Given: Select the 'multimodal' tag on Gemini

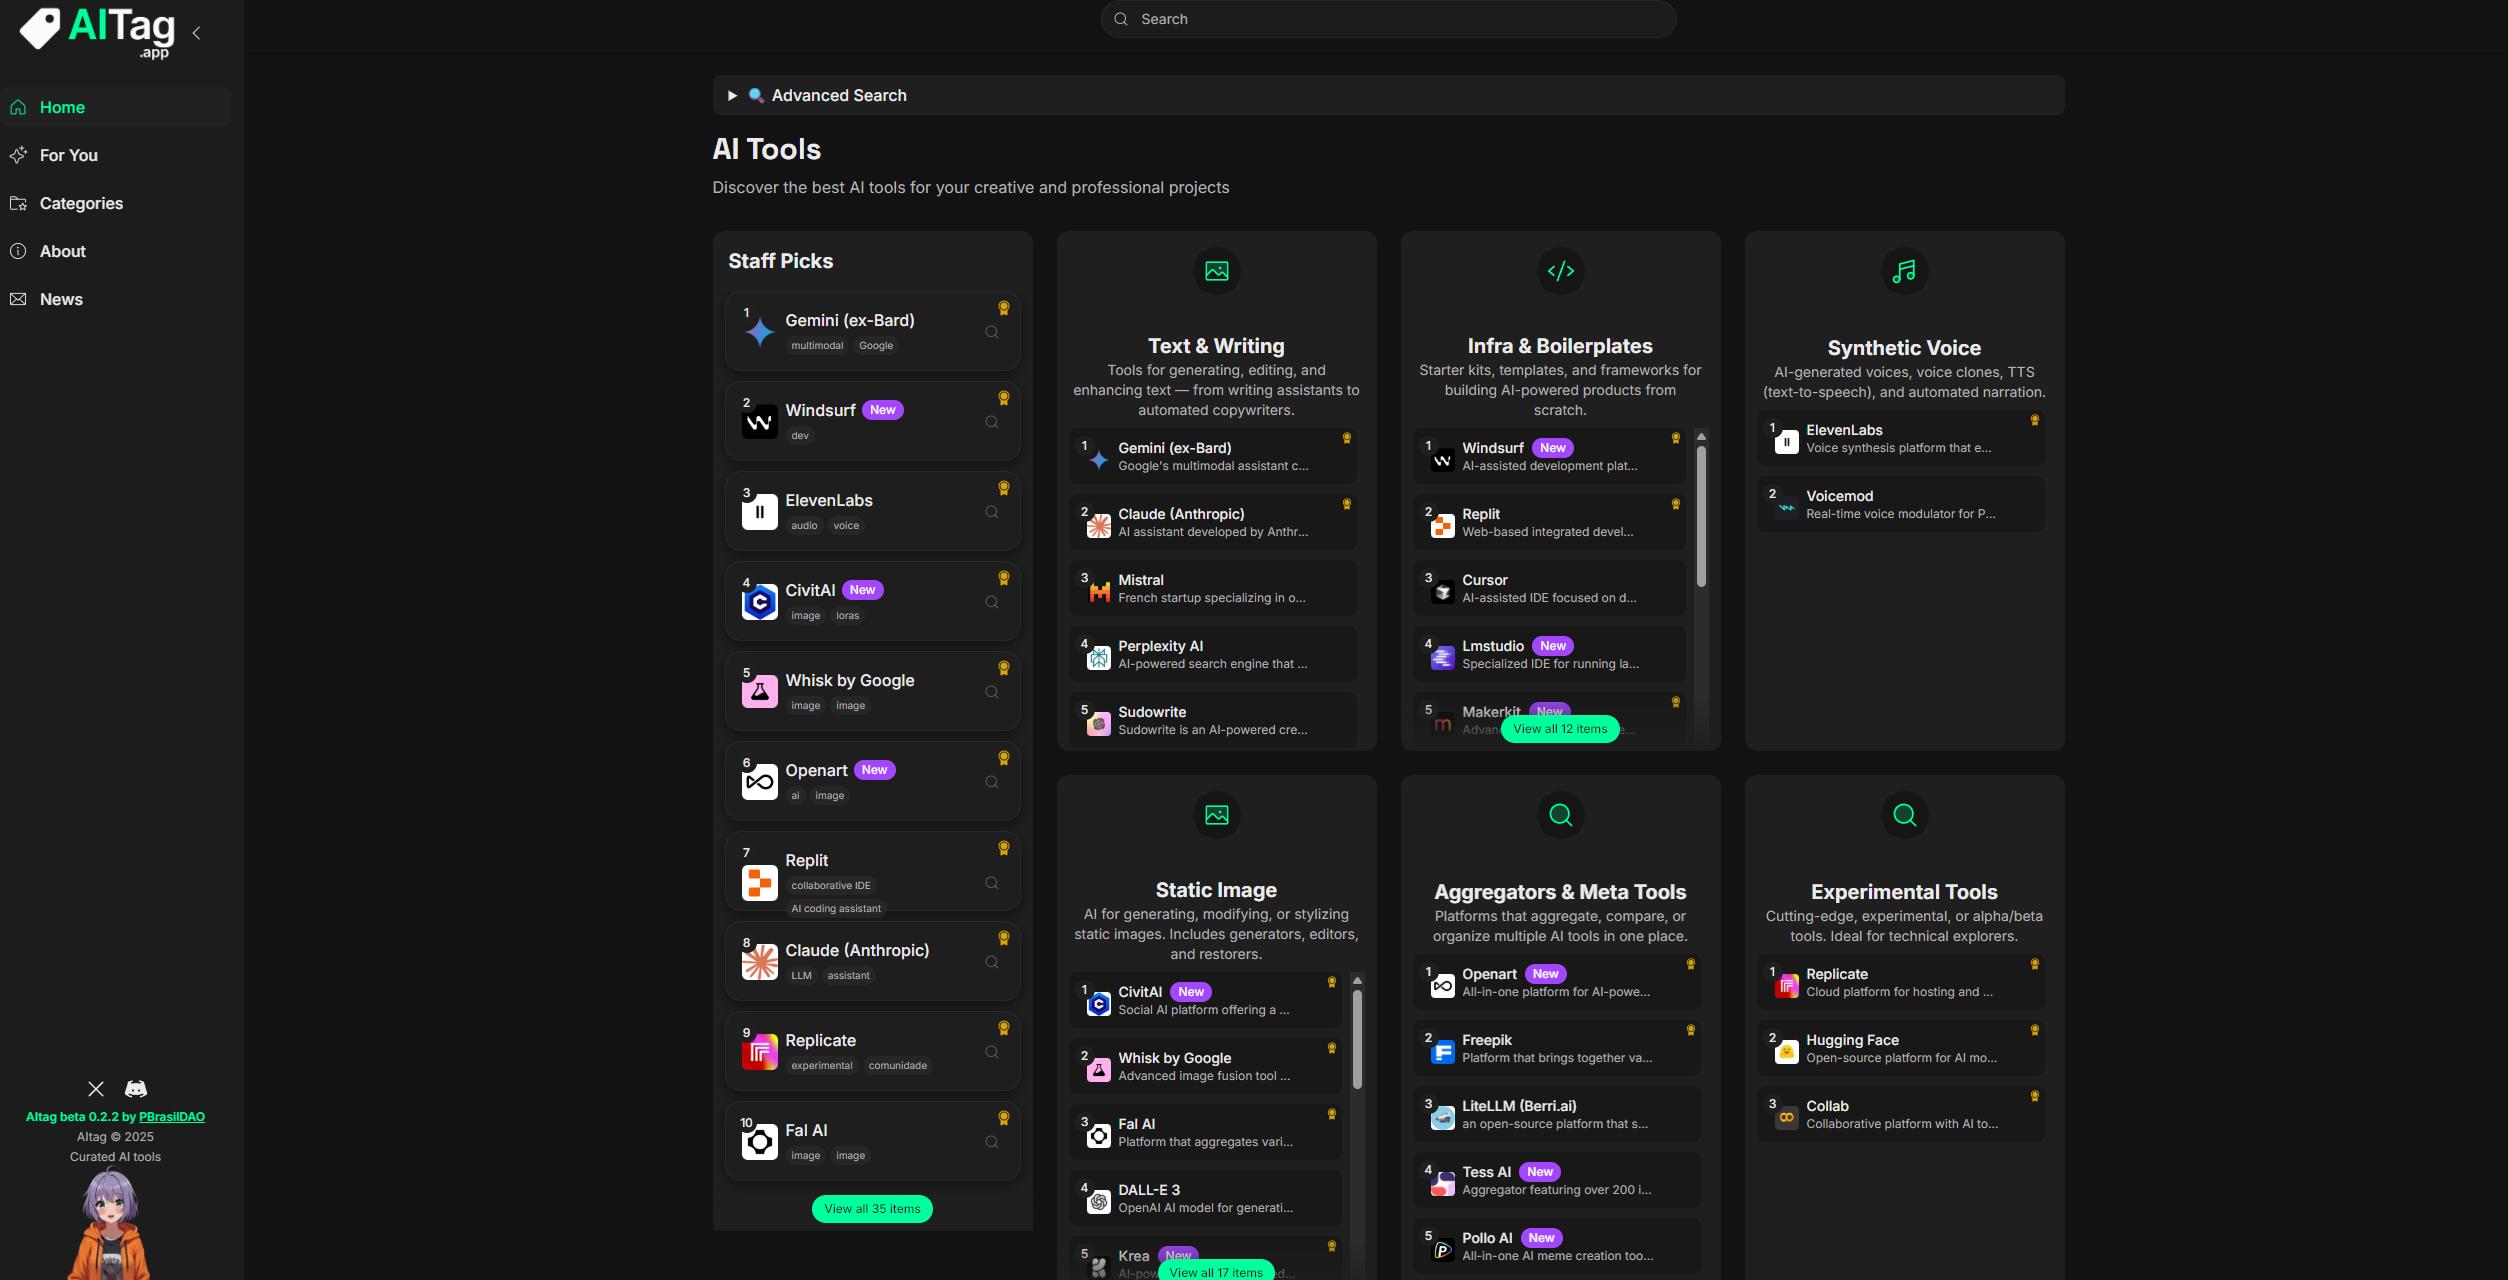Looking at the screenshot, I should [x=817, y=346].
